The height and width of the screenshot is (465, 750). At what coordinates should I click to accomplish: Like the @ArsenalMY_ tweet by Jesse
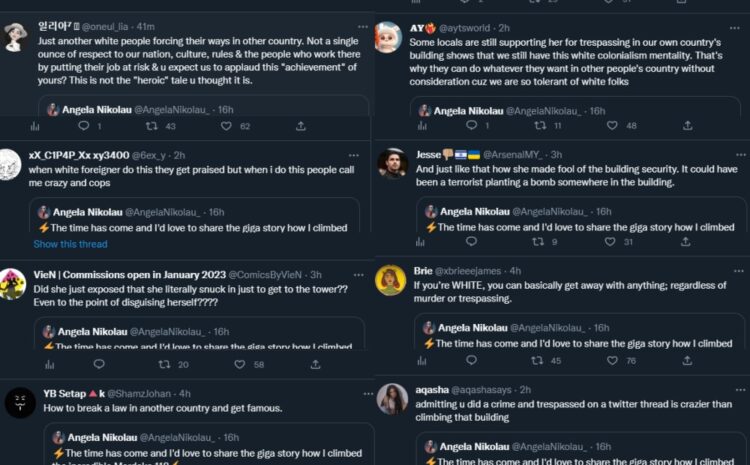pyautogui.click(x=604, y=242)
